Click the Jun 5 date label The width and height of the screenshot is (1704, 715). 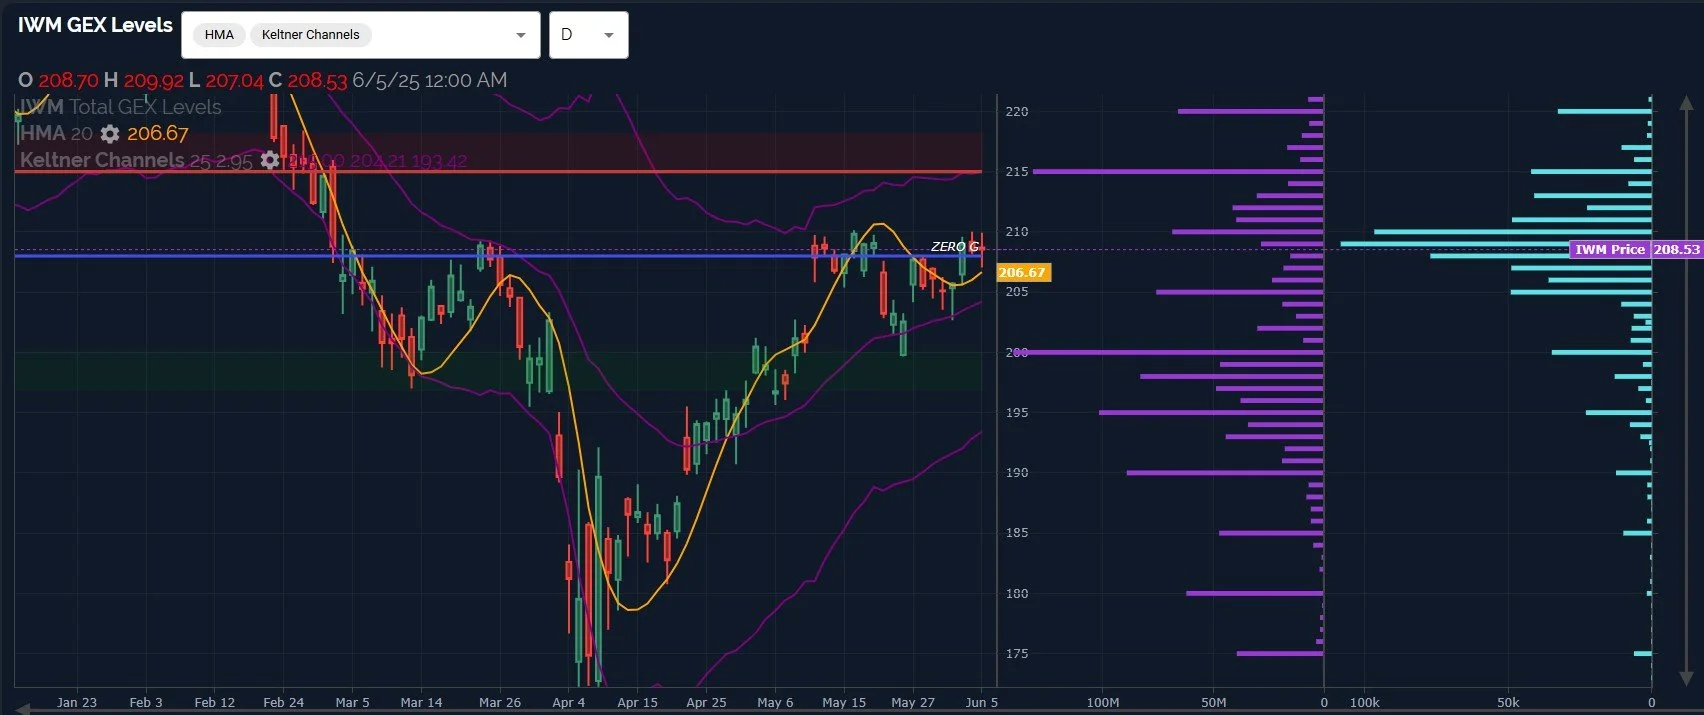(982, 702)
